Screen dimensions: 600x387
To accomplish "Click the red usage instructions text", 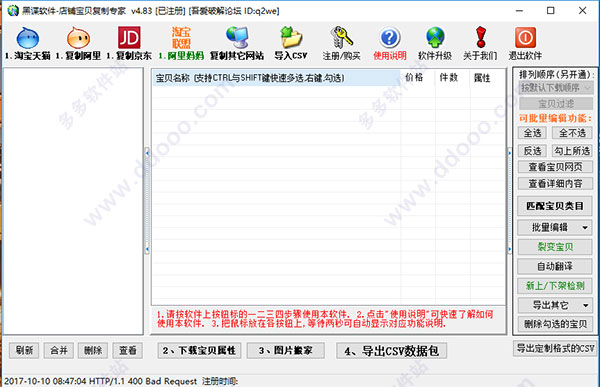I will (x=325, y=319).
